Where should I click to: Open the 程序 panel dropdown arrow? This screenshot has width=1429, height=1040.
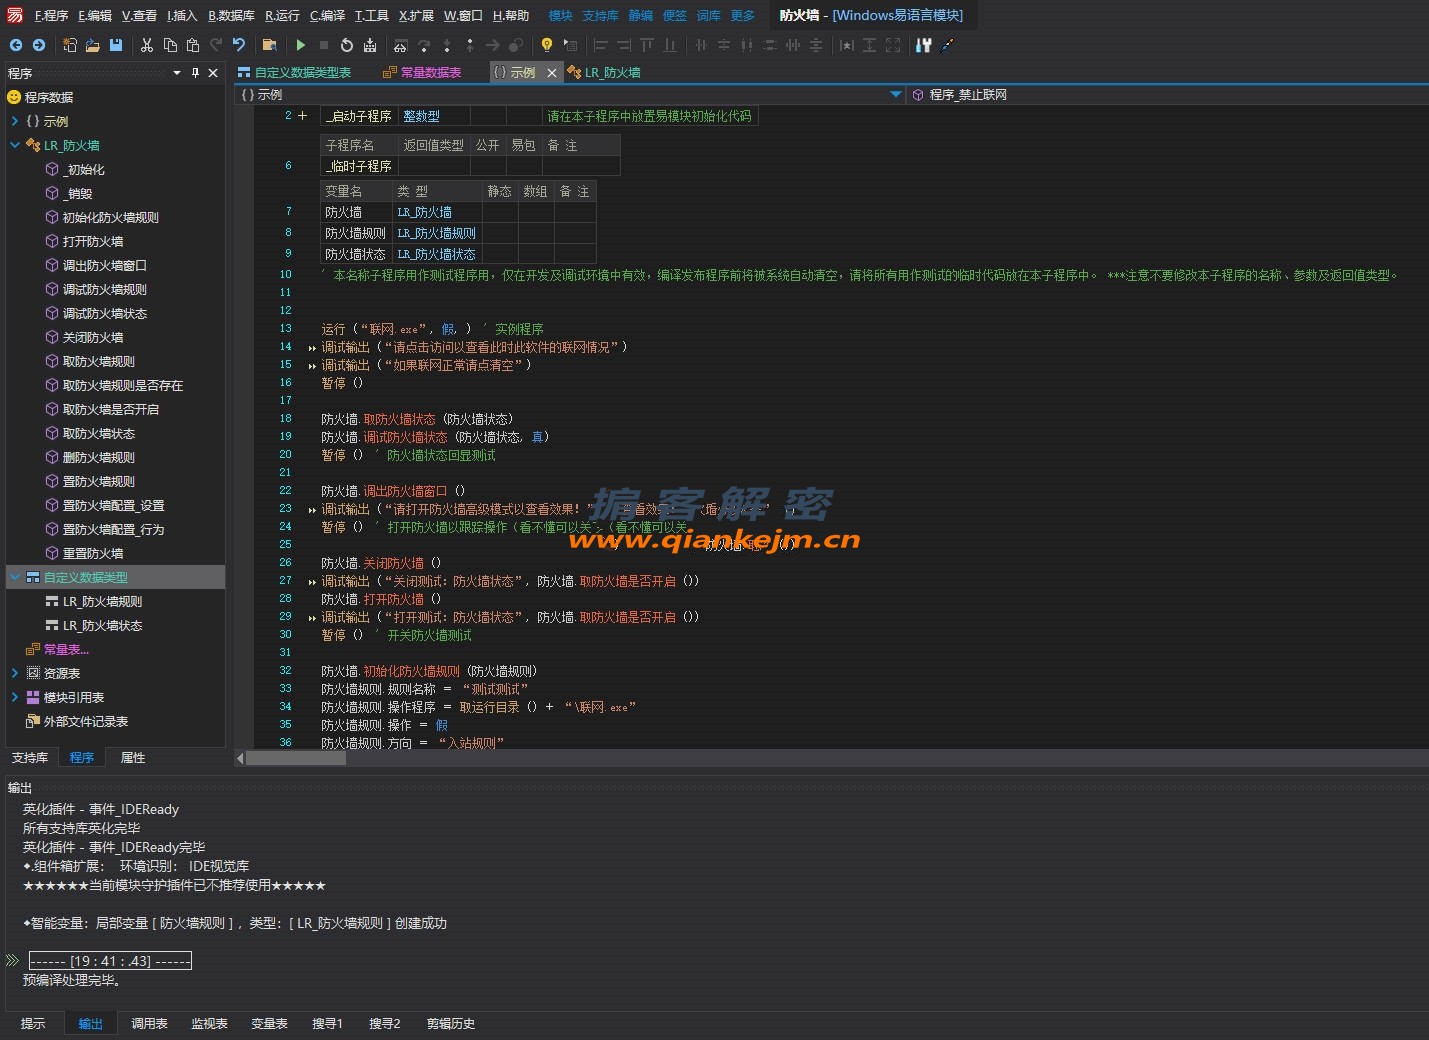coord(177,73)
